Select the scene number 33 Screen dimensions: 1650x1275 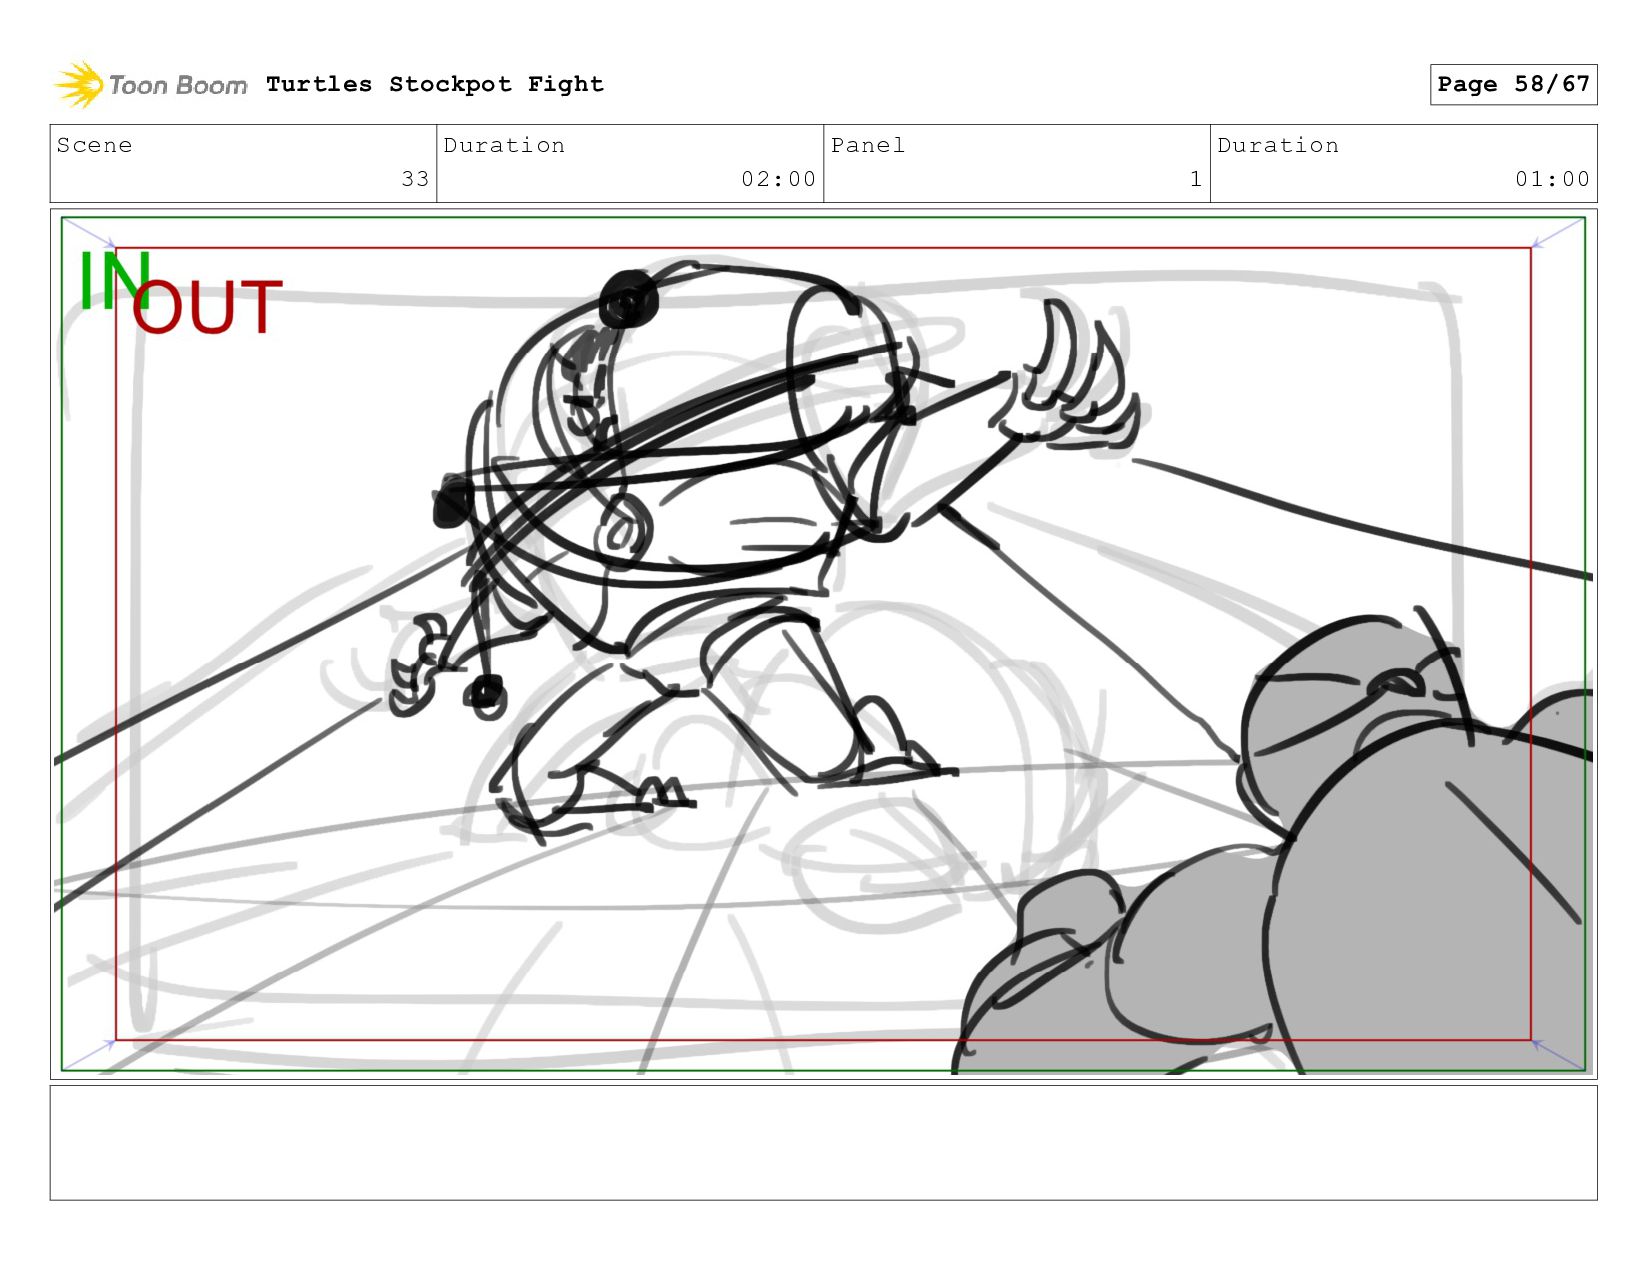[x=415, y=179]
